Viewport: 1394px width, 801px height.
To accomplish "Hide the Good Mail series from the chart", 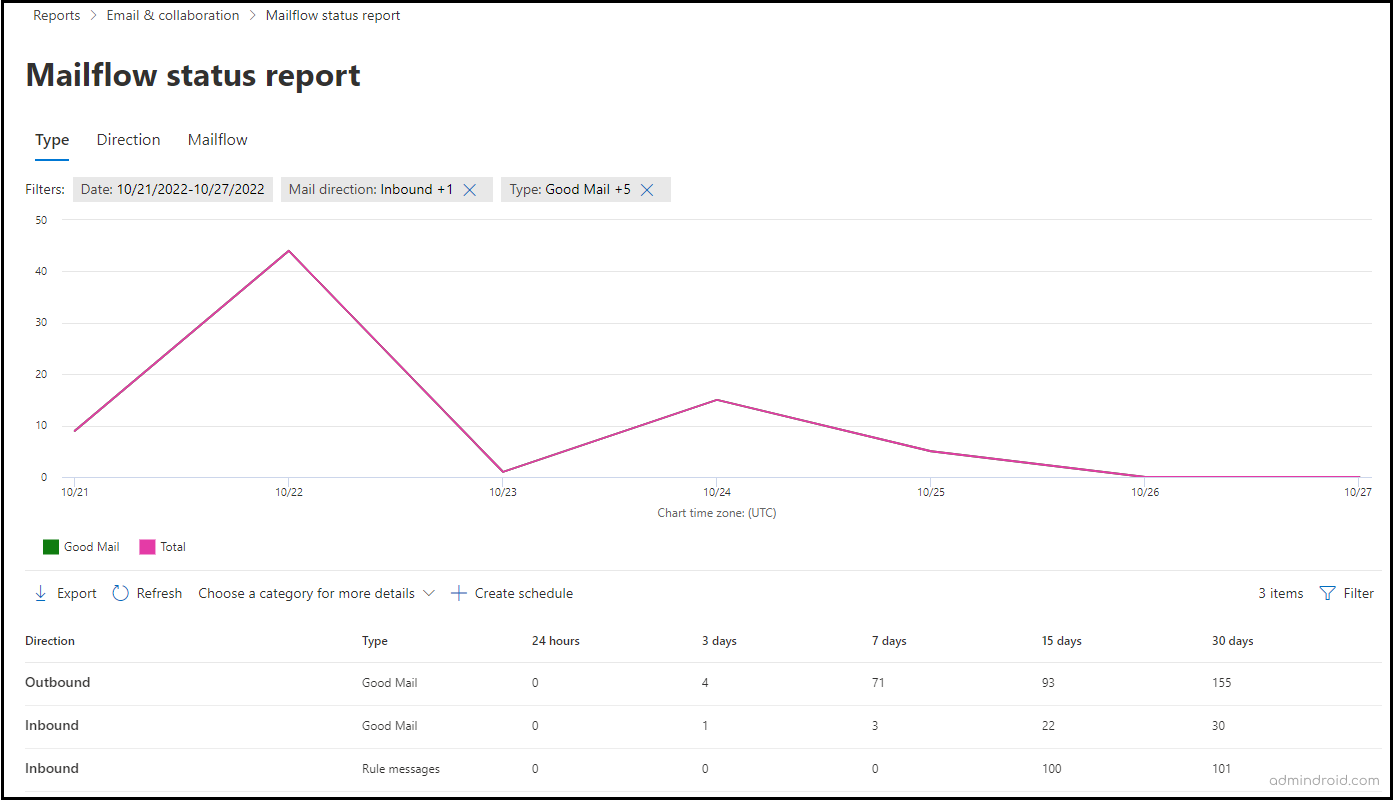I will tap(81, 546).
